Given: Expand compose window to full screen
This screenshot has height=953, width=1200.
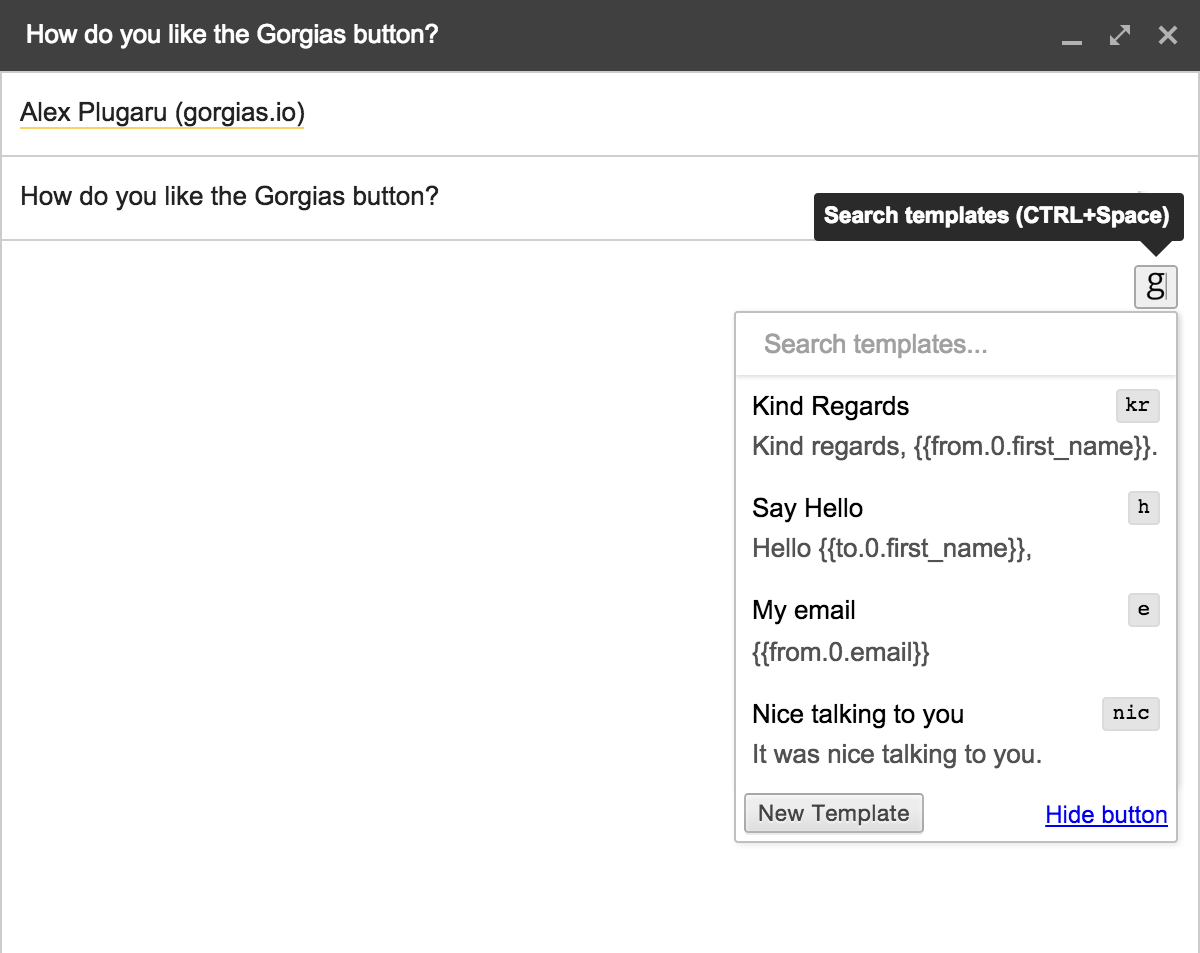Looking at the screenshot, I should (x=1120, y=36).
